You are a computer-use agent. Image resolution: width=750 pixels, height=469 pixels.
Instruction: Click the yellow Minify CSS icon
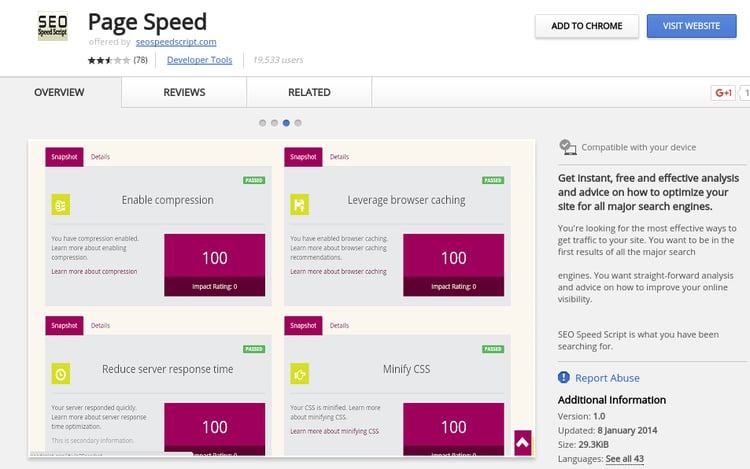pyautogui.click(x=299, y=374)
